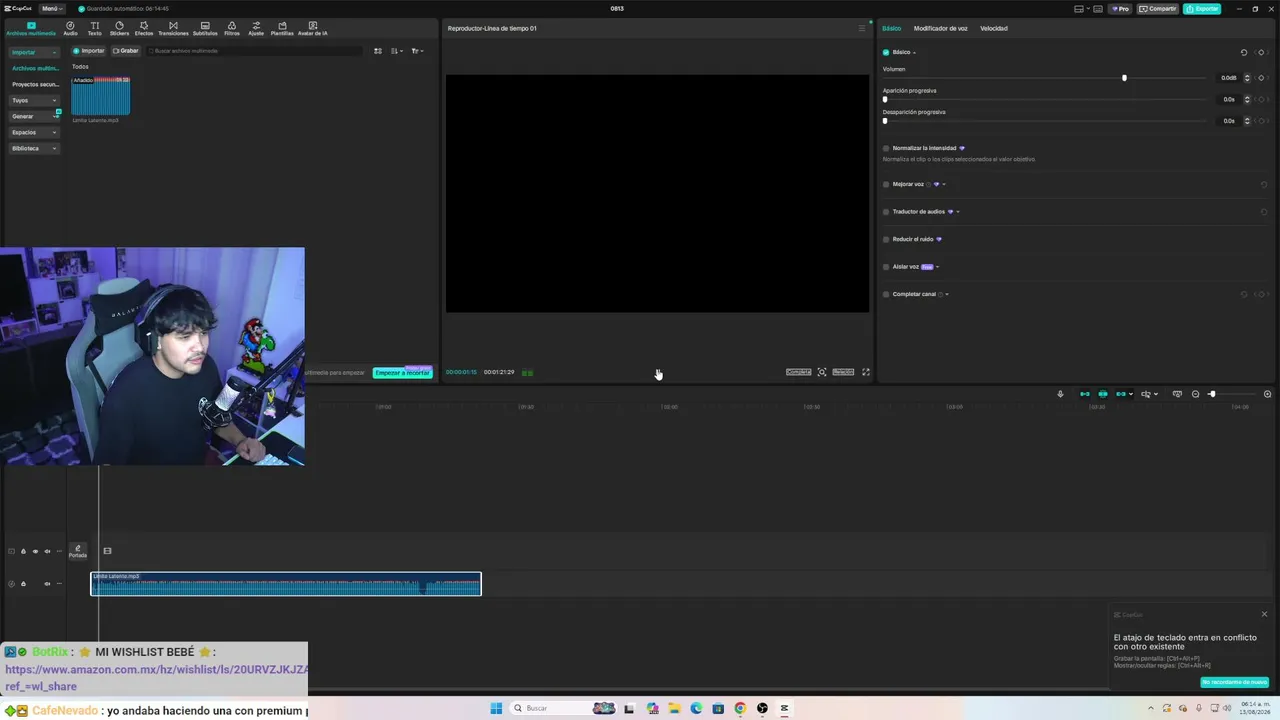Open the Texto panel

[95, 28]
